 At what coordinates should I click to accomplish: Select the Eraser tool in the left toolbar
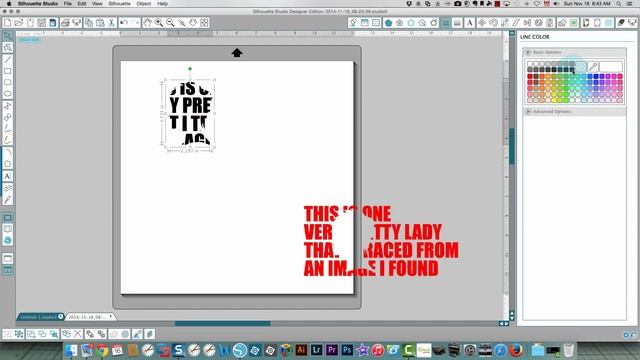(7, 188)
